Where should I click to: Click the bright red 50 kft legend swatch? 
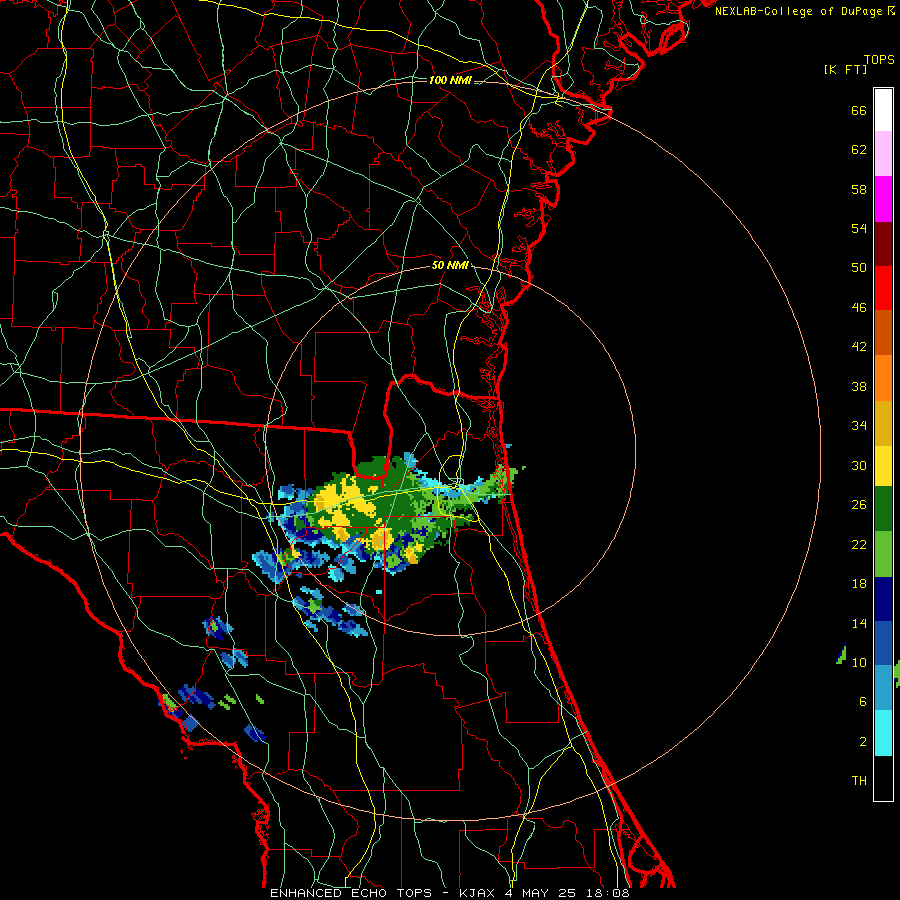pyautogui.click(x=883, y=288)
